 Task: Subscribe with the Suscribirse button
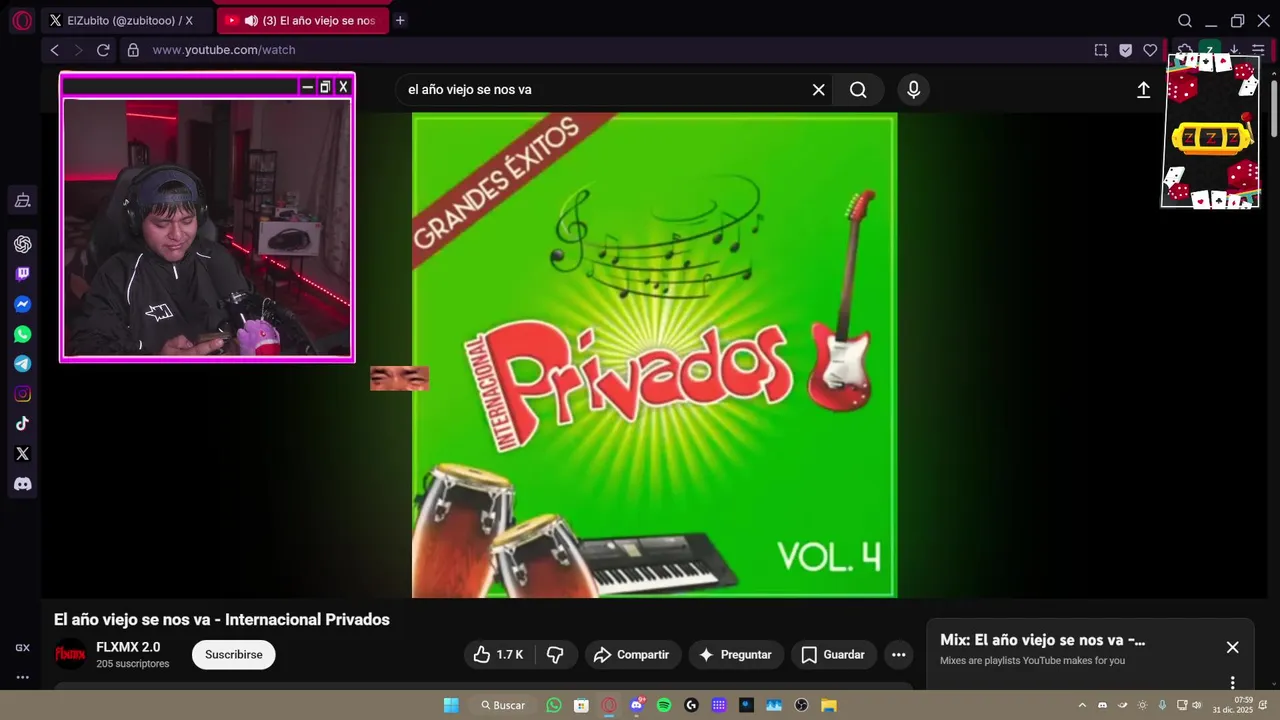(x=234, y=655)
